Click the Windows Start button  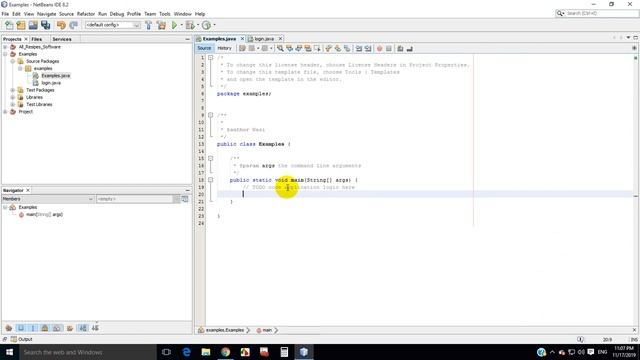(x=9, y=352)
